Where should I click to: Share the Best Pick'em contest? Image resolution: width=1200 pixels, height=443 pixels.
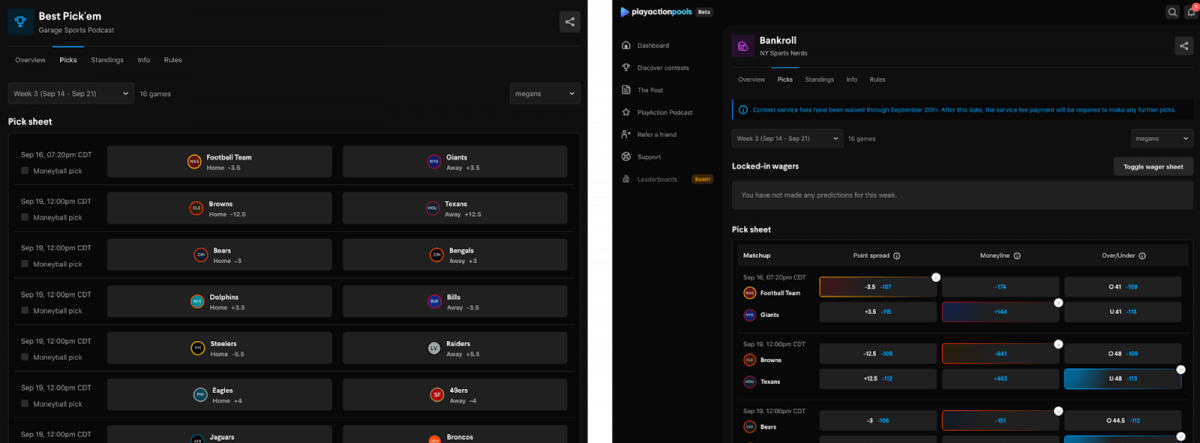coord(569,22)
